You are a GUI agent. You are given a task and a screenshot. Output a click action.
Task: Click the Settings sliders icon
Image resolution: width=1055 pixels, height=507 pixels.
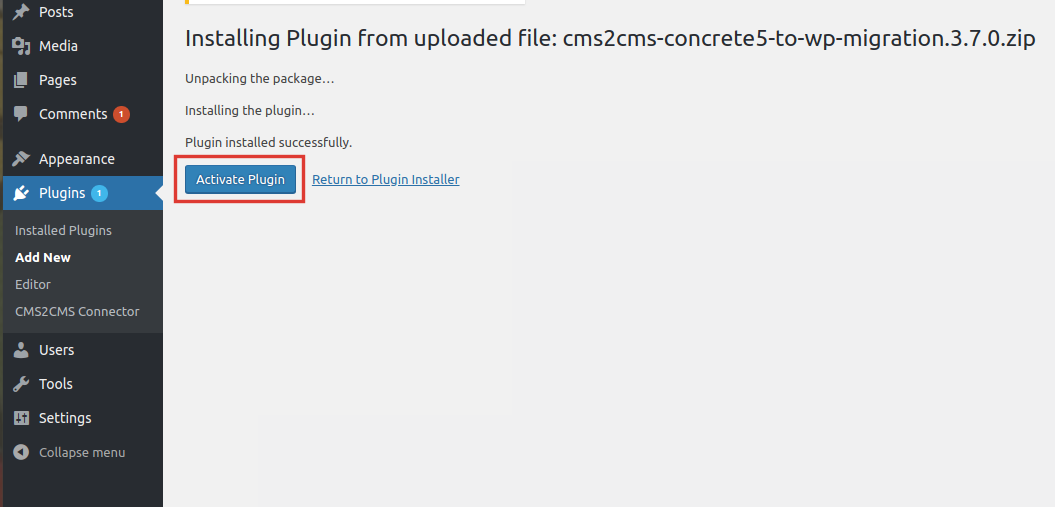click(x=22, y=418)
